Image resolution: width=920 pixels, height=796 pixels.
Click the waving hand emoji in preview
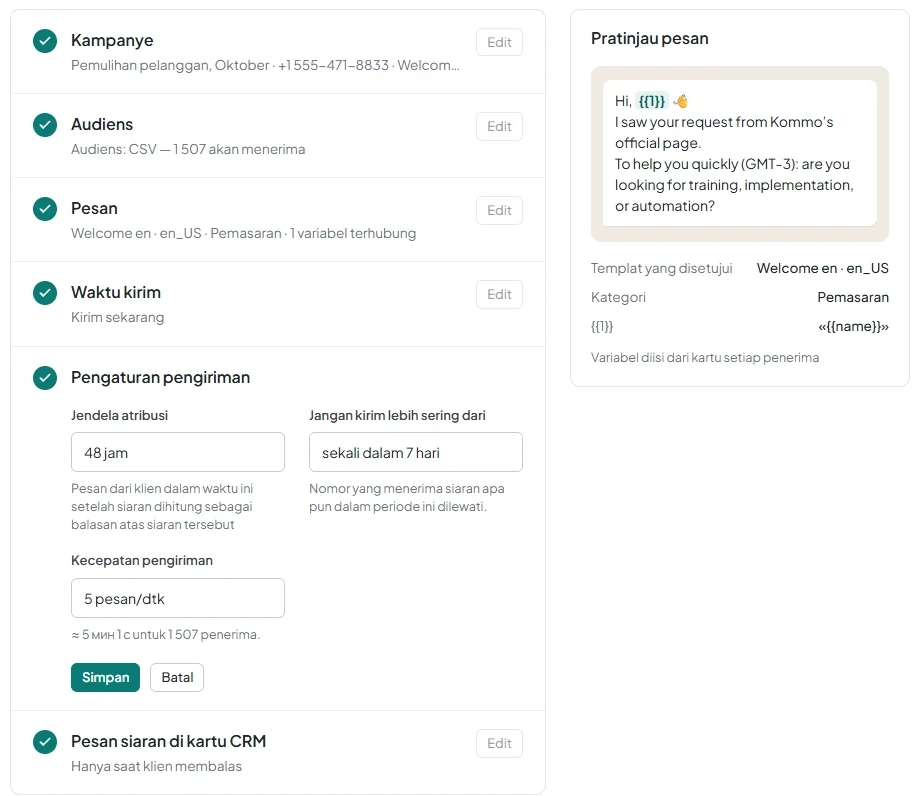tap(681, 101)
